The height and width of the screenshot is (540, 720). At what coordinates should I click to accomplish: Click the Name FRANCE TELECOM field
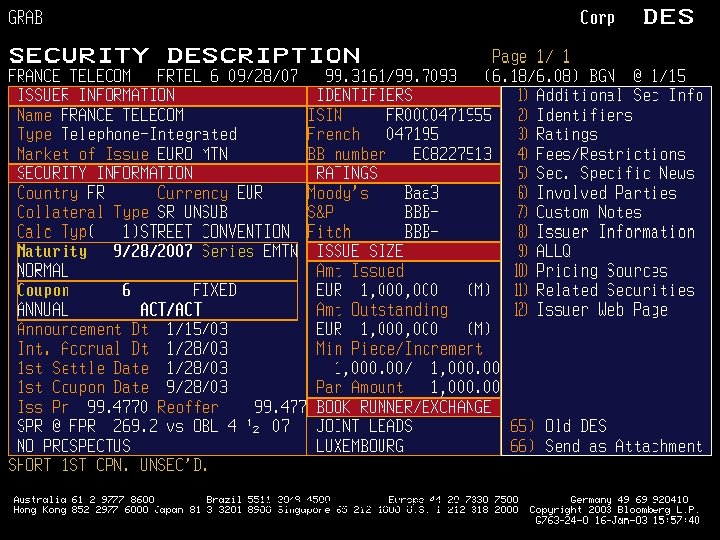pyautogui.click(x=101, y=115)
